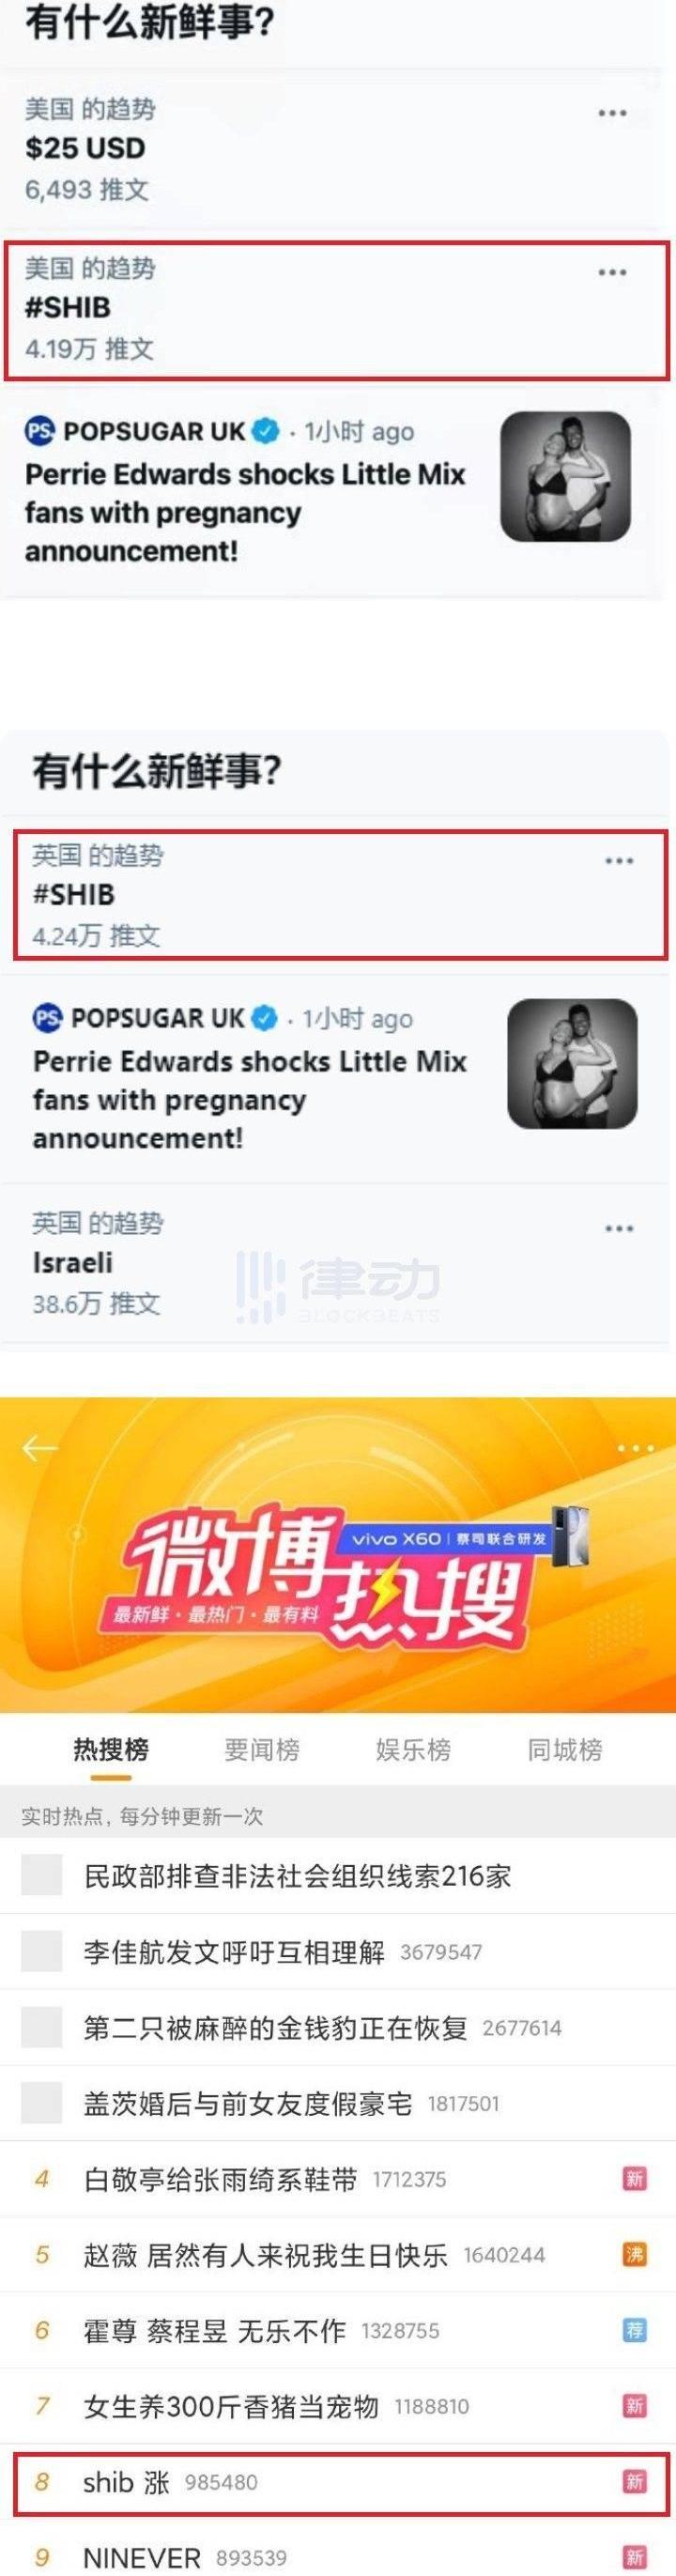Open more options for $25 USD trend
This screenshot has width=676, height=2576.
click(x=612, y=113)
